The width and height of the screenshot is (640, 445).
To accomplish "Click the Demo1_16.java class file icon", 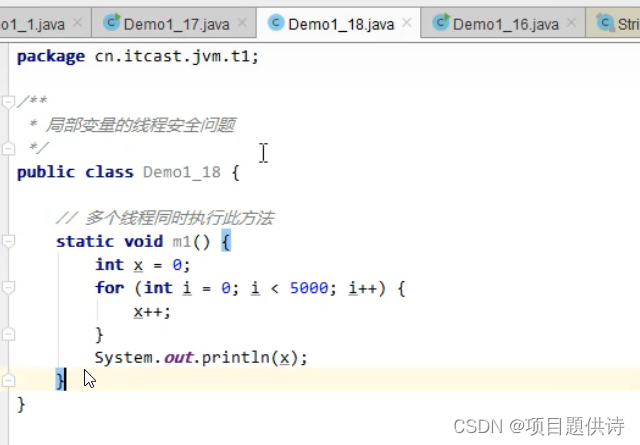I will tap(440, 22).
